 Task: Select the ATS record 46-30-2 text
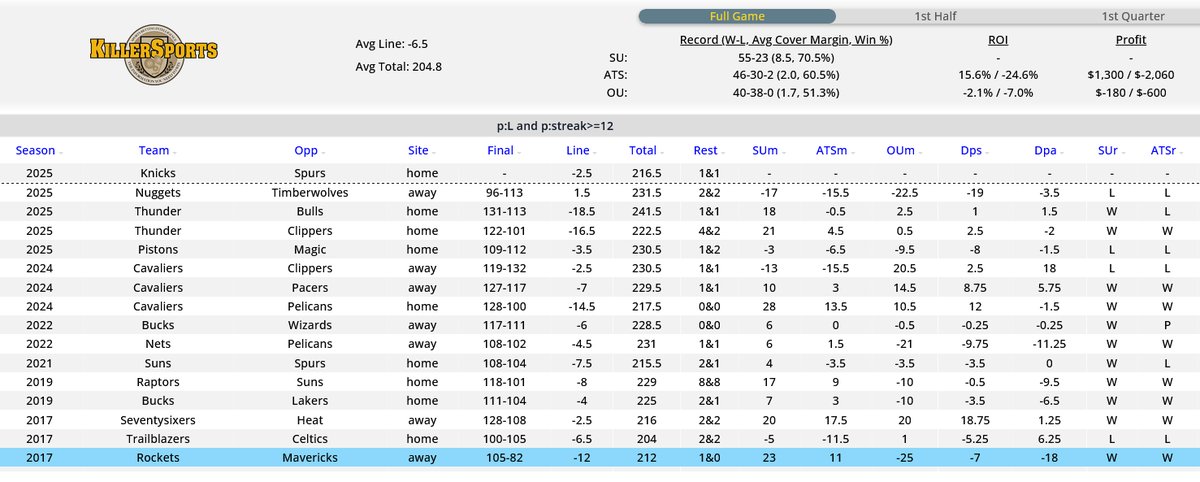click(785, 75)
